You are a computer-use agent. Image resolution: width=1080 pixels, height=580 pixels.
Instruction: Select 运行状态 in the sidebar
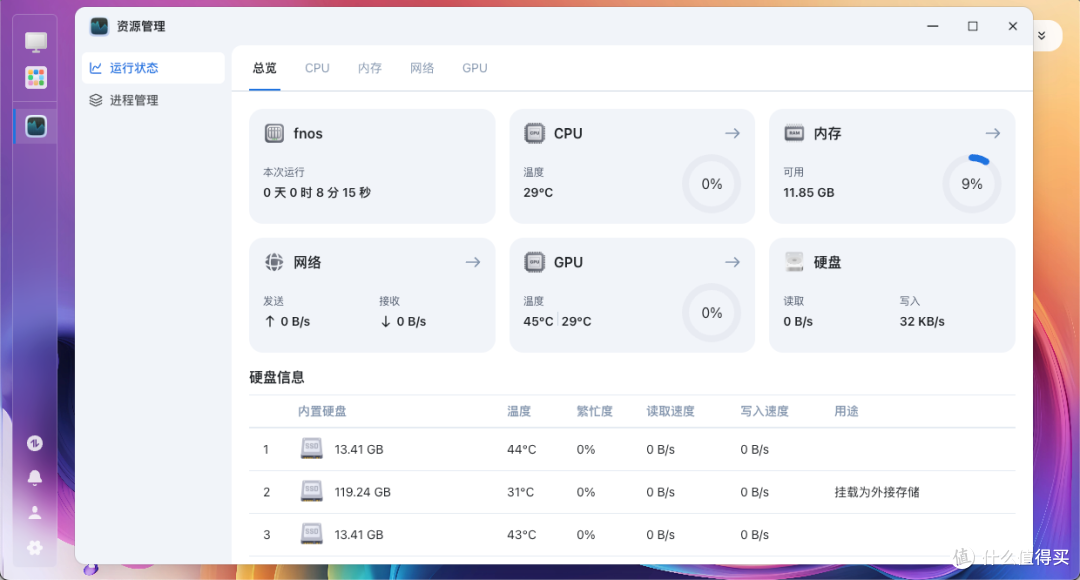[153, 68]
